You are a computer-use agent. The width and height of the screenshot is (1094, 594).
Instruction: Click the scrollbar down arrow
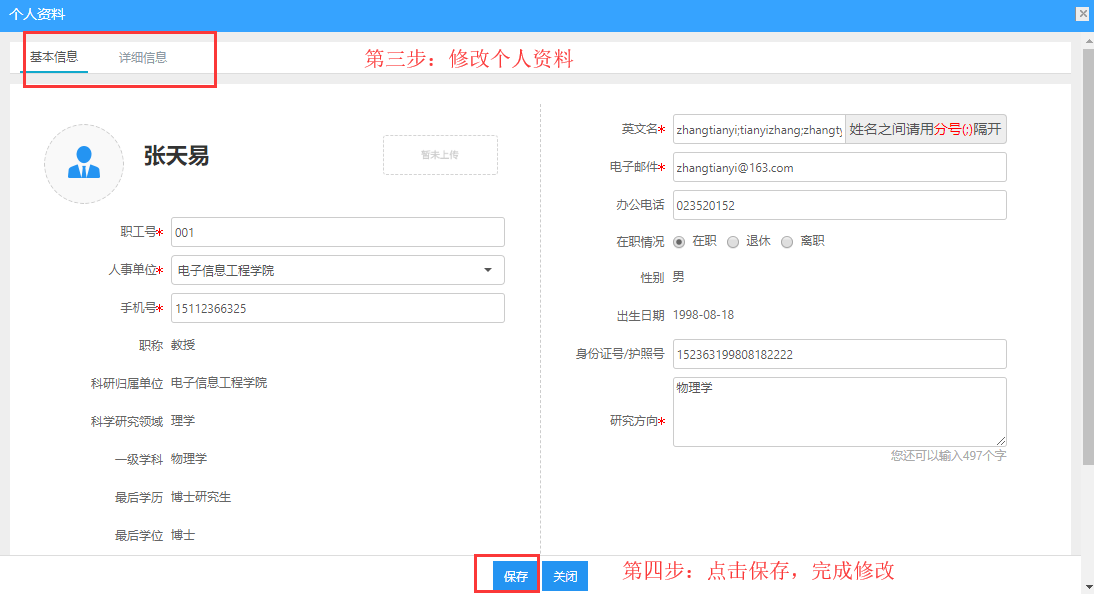coord(1087,586)
